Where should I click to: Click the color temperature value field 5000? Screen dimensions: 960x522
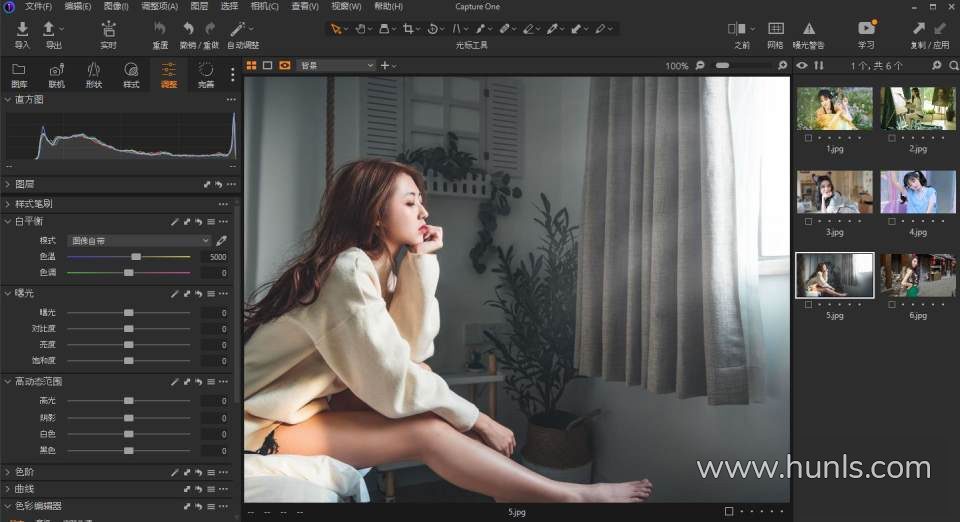click(x=216, y=257)
